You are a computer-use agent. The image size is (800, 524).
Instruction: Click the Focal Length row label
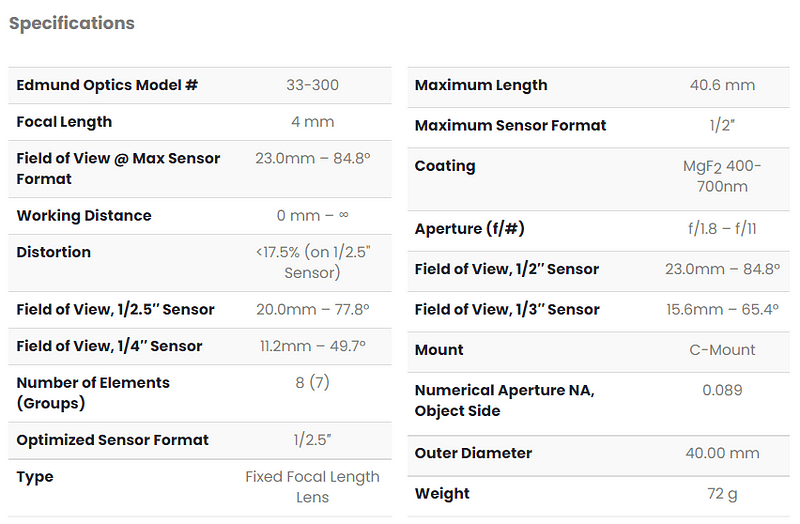click(x=64, y=122)
